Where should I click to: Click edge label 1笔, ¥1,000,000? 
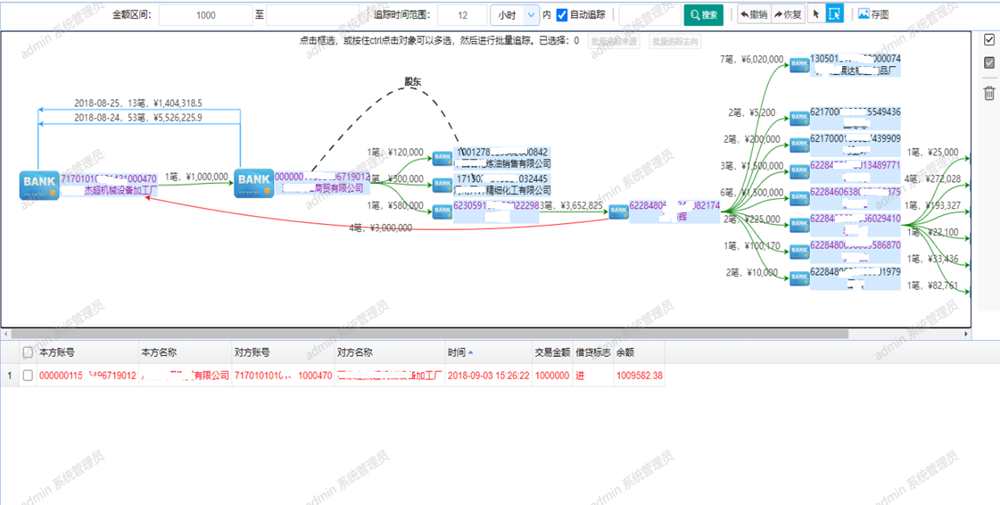(196, 177)
